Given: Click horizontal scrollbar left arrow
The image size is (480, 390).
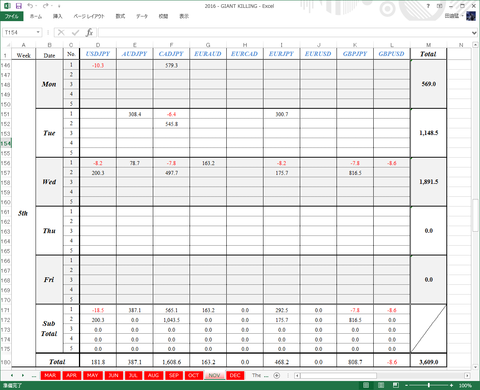Looking at the screenshot, I should pos(297,376).
